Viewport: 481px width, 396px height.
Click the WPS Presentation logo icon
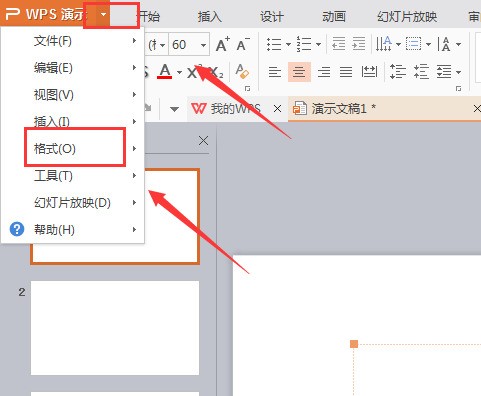click(x=13, y=14)
